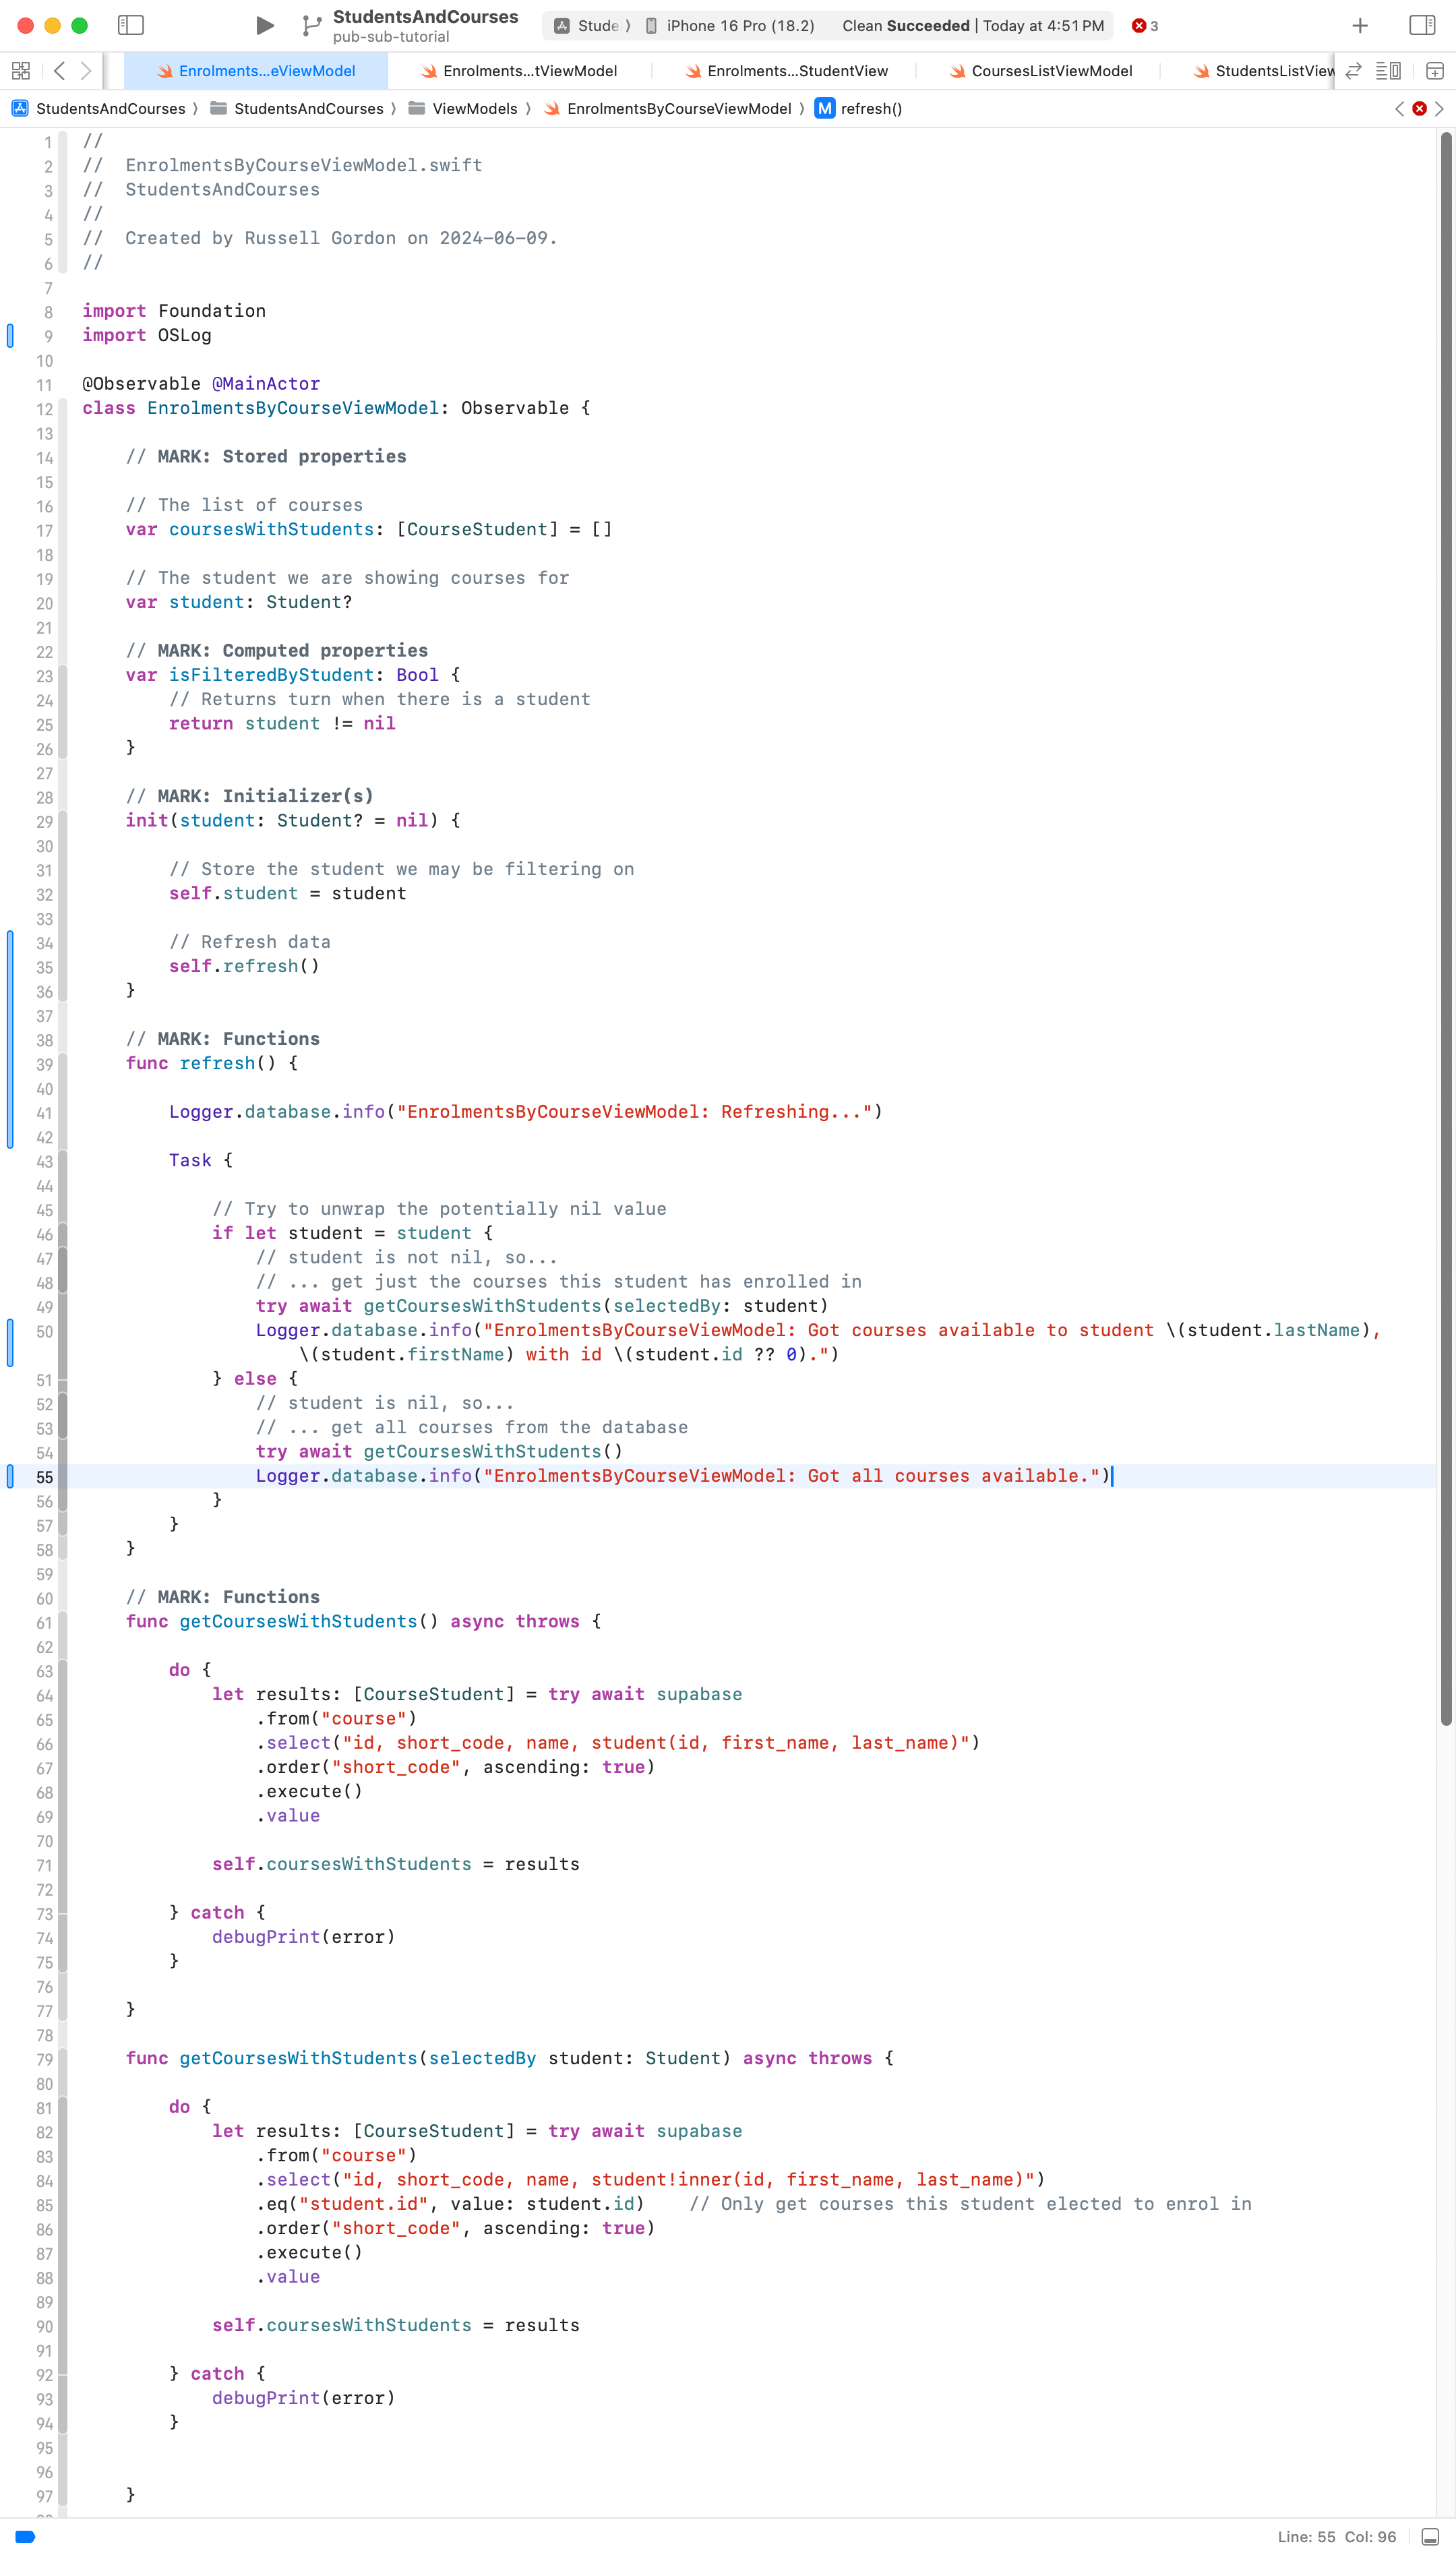Toggle the debug area at bottom right
The width and height of the screenshot is (1456, 2555).
[1430, 2536]
